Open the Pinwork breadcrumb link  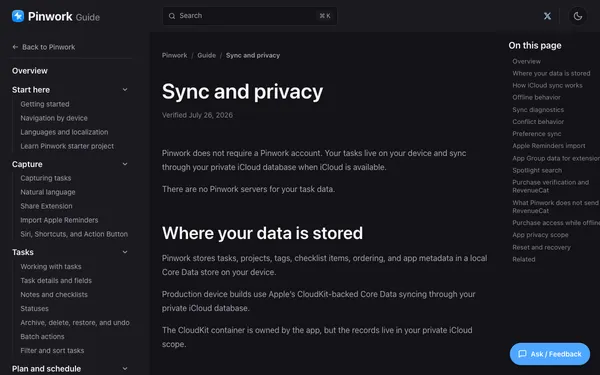[x=174, y=55]
